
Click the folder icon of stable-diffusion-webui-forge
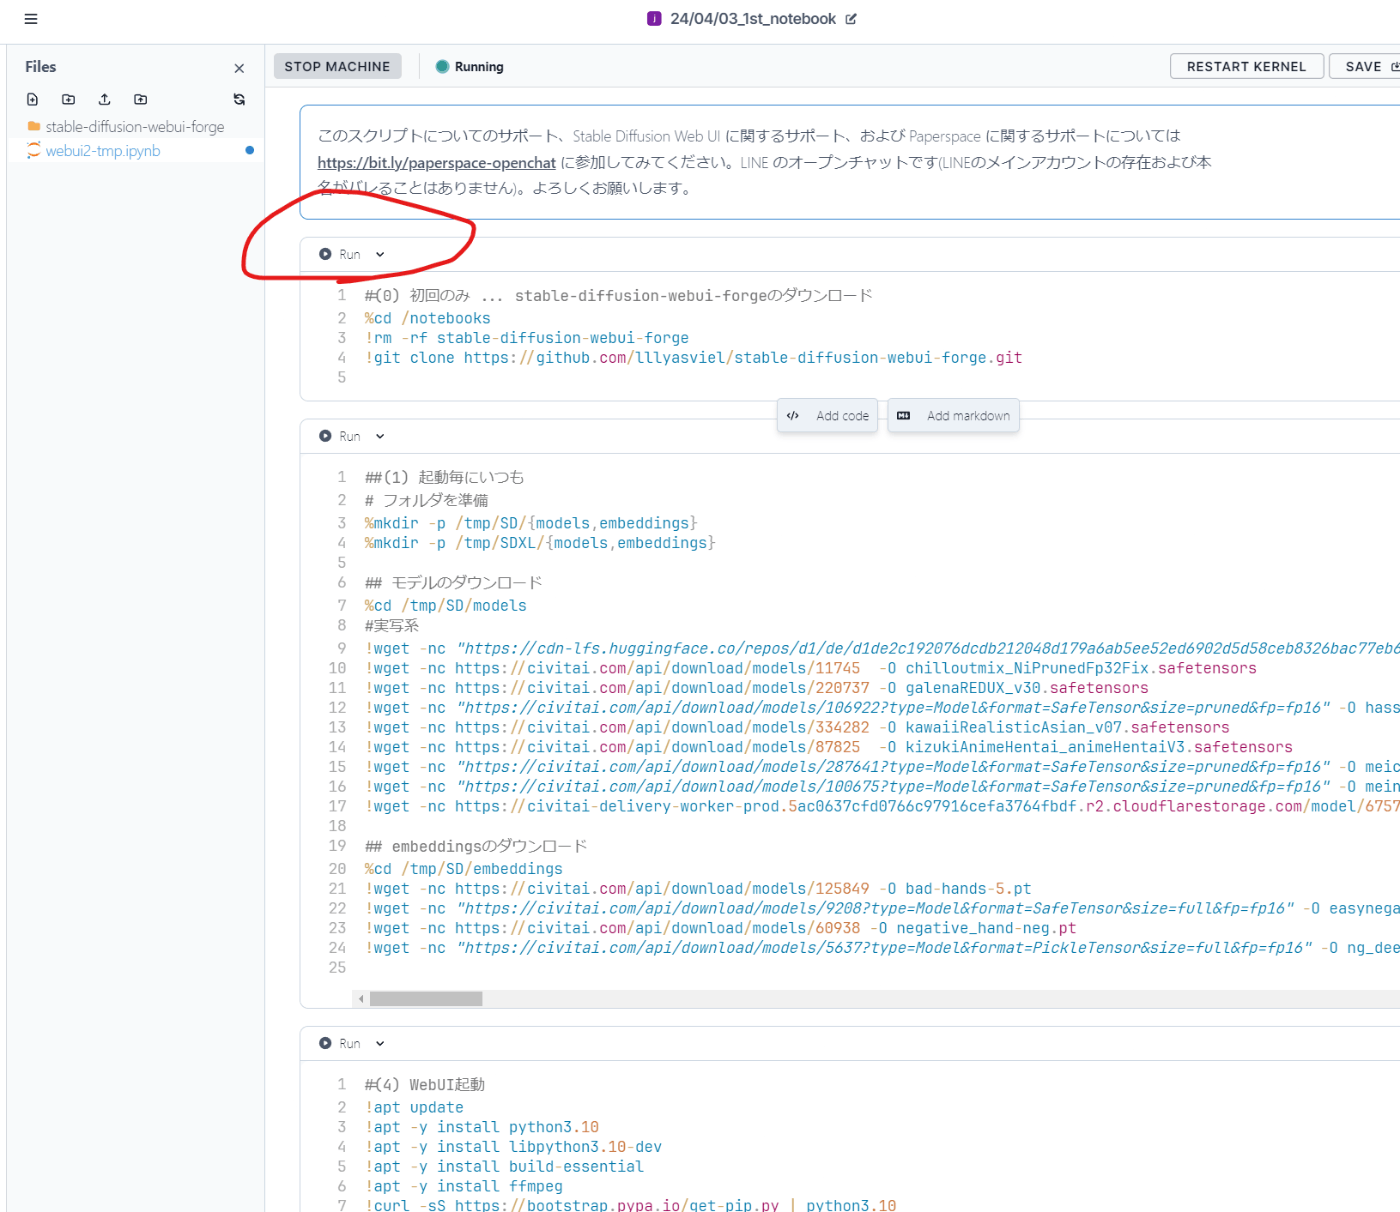34,126
